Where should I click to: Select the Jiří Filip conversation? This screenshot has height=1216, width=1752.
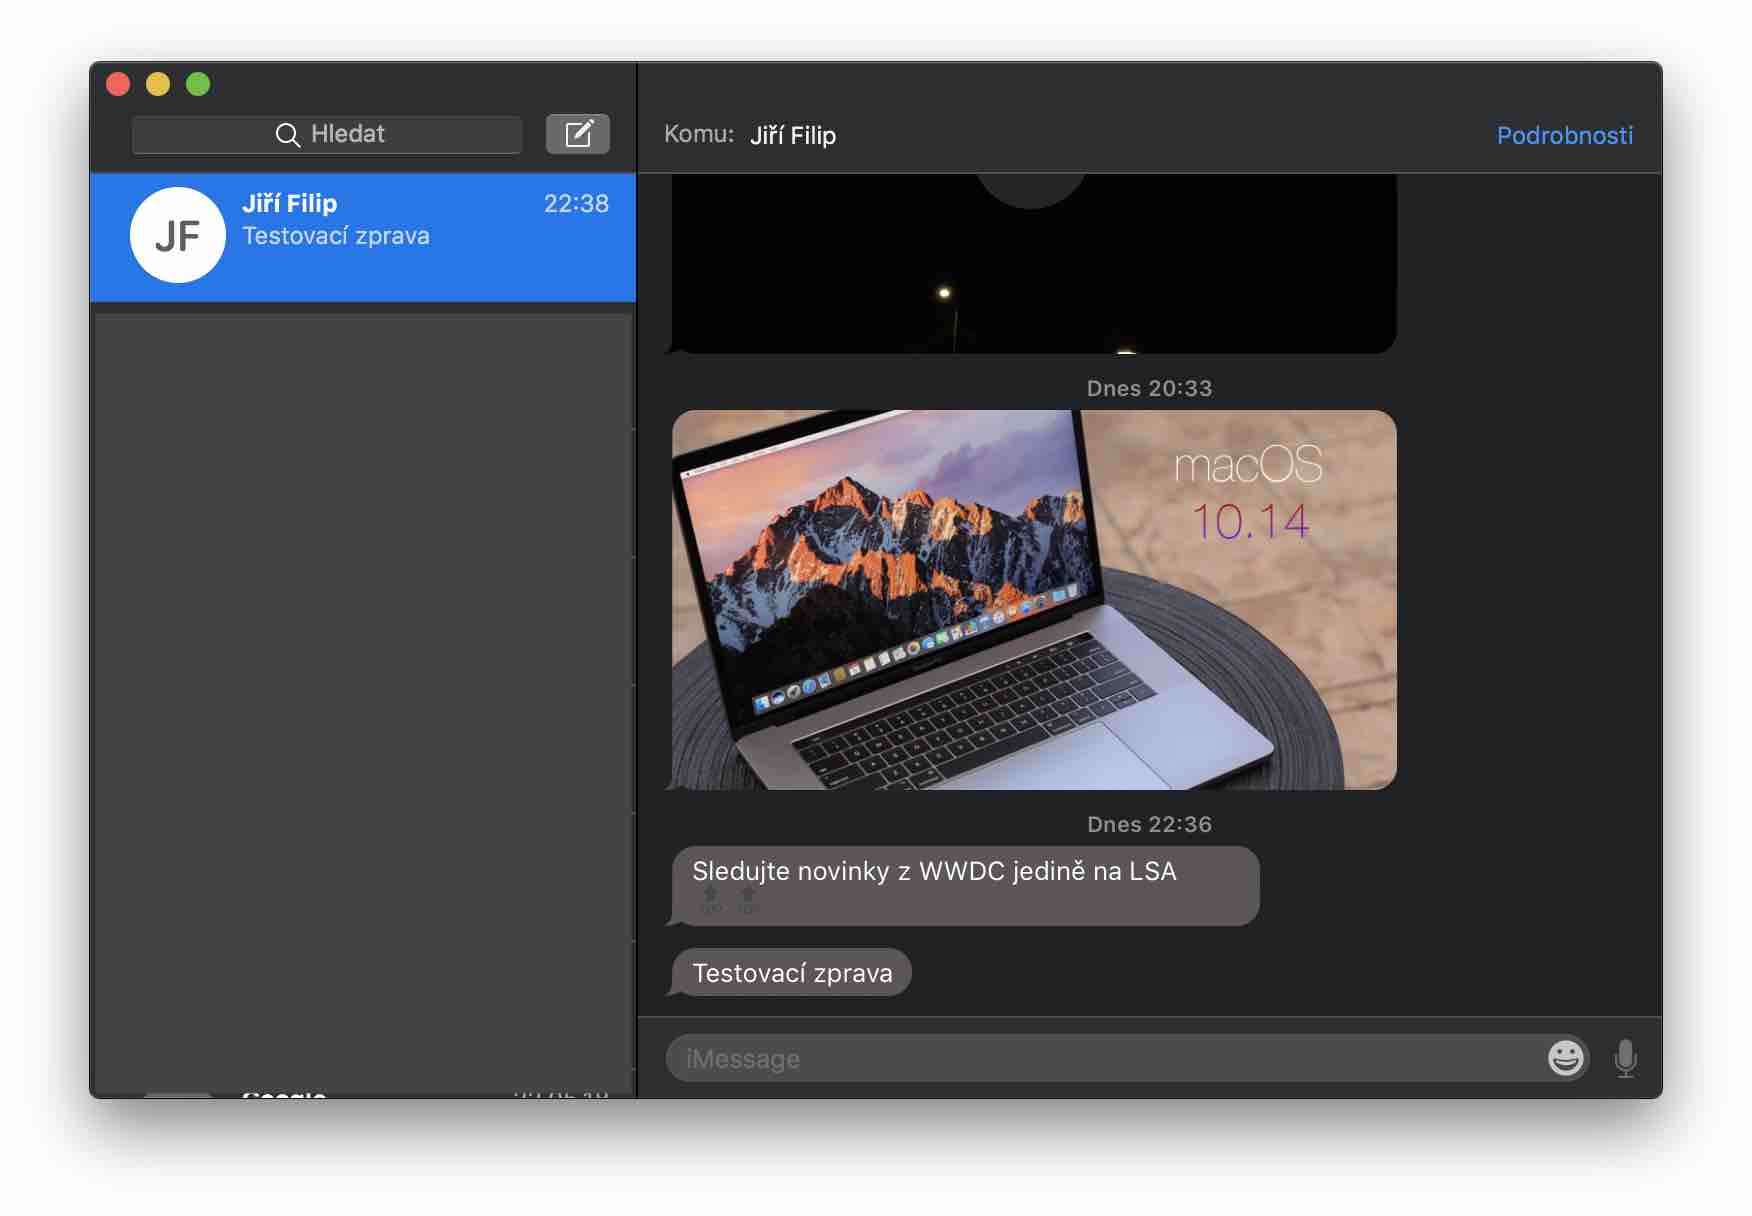[363, 237]
